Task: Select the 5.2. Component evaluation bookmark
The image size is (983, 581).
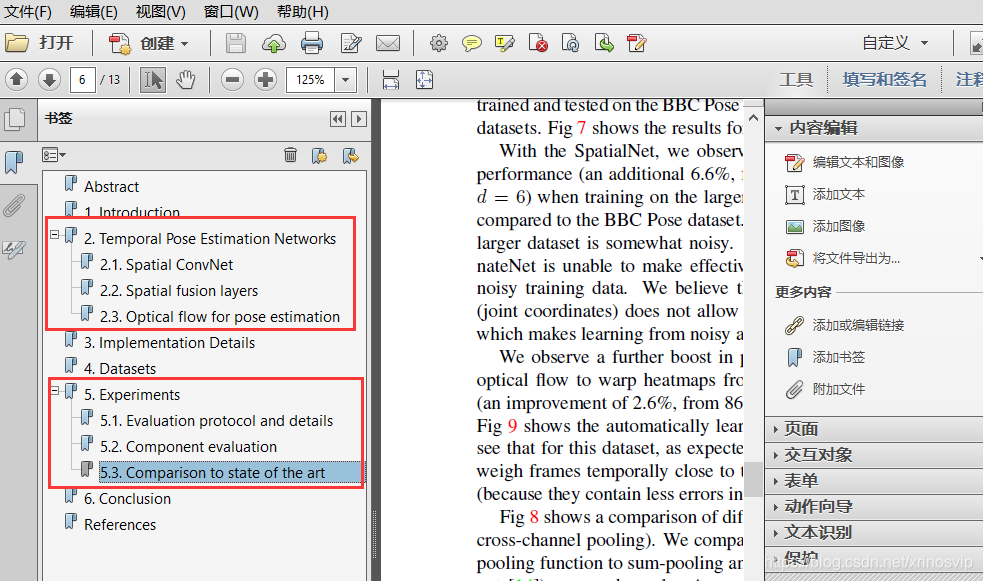Action: (x=188, y=447)
